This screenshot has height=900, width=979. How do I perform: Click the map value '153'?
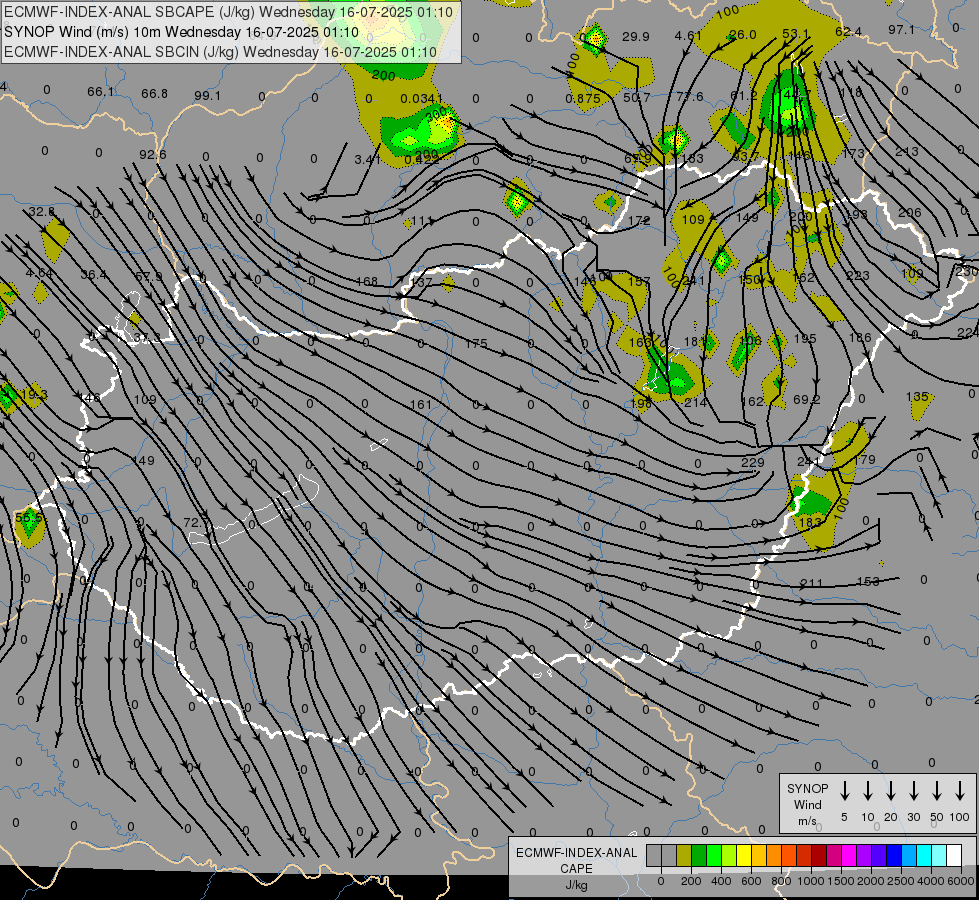tap(868, 581)
